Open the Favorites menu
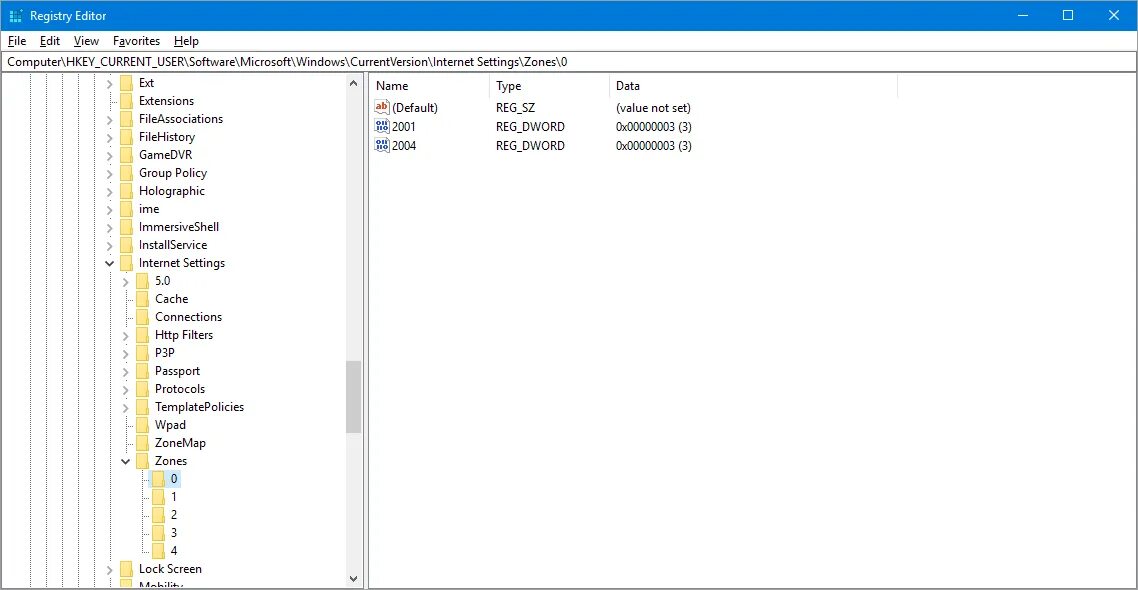The height and width of the screenshot is (590, 1138). pyautogui.click(x=136, y=41)
